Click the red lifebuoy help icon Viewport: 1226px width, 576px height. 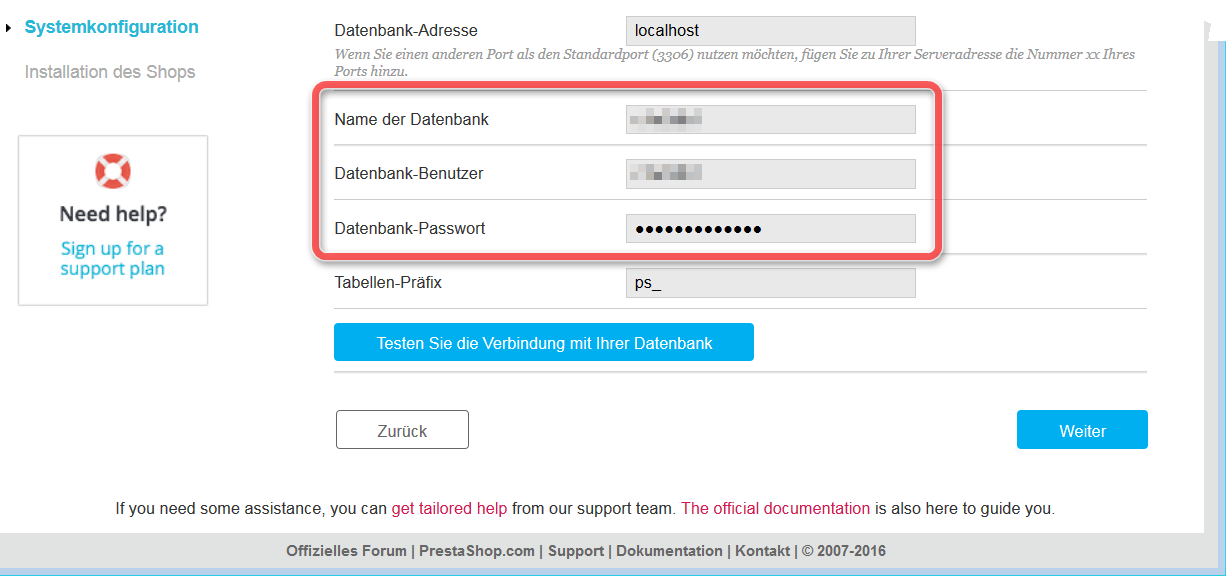[112, 171]
